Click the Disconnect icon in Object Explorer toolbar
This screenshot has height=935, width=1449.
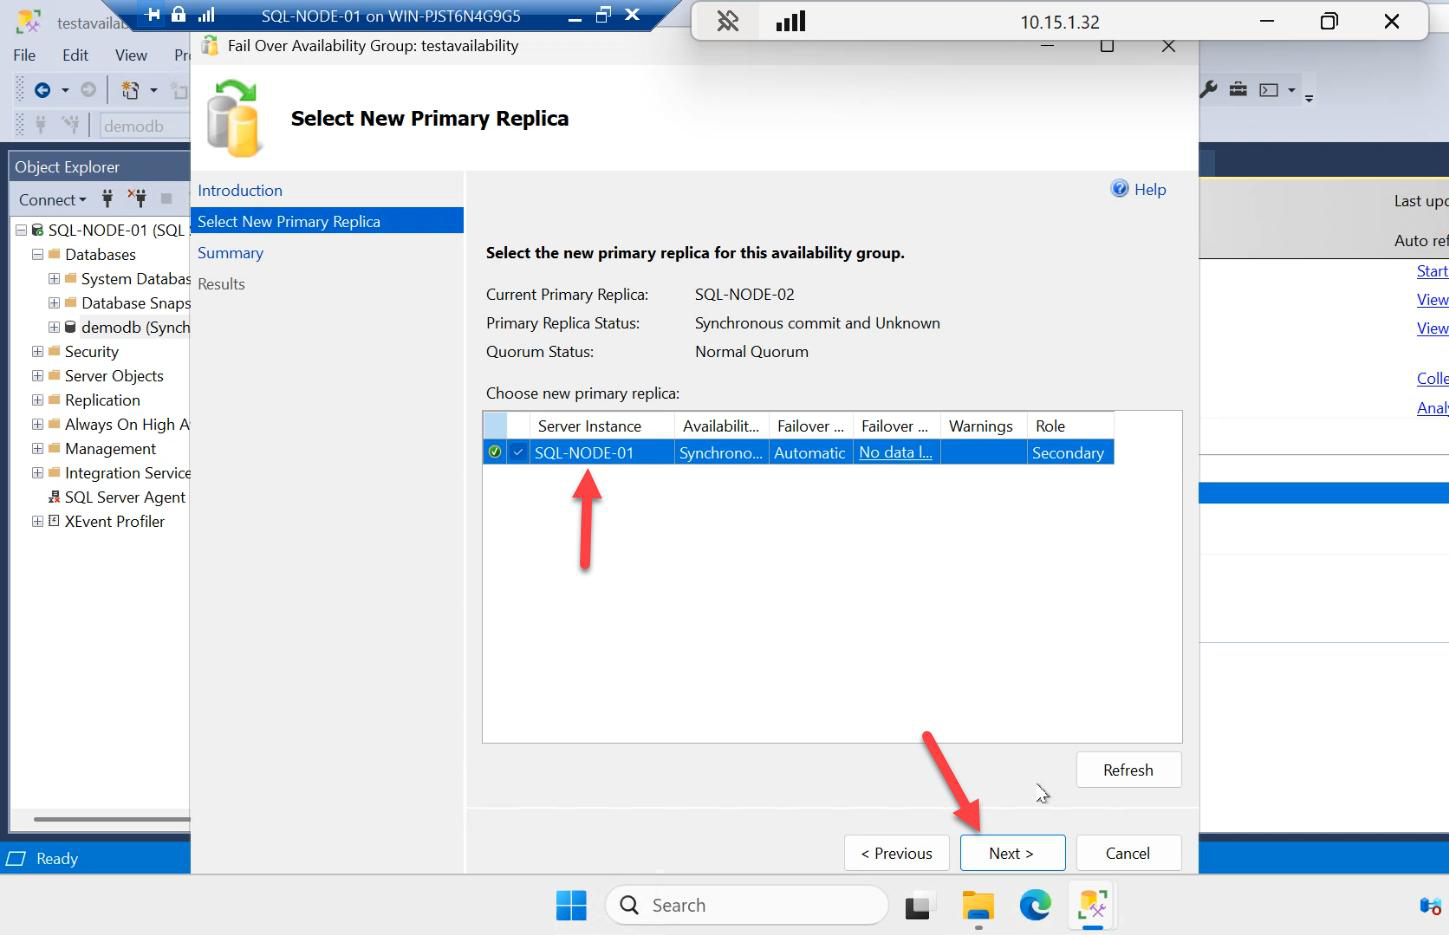coord(138,199)
